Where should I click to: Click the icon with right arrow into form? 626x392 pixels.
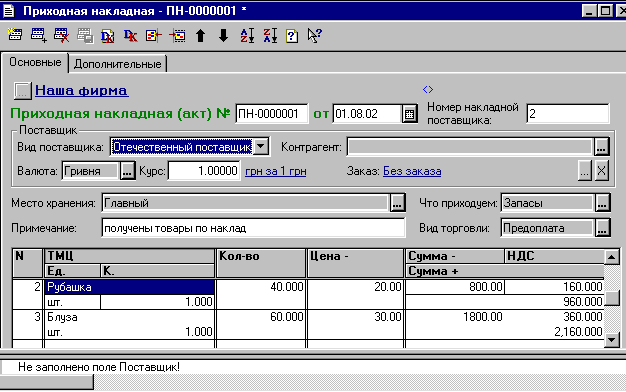(177, 36)
